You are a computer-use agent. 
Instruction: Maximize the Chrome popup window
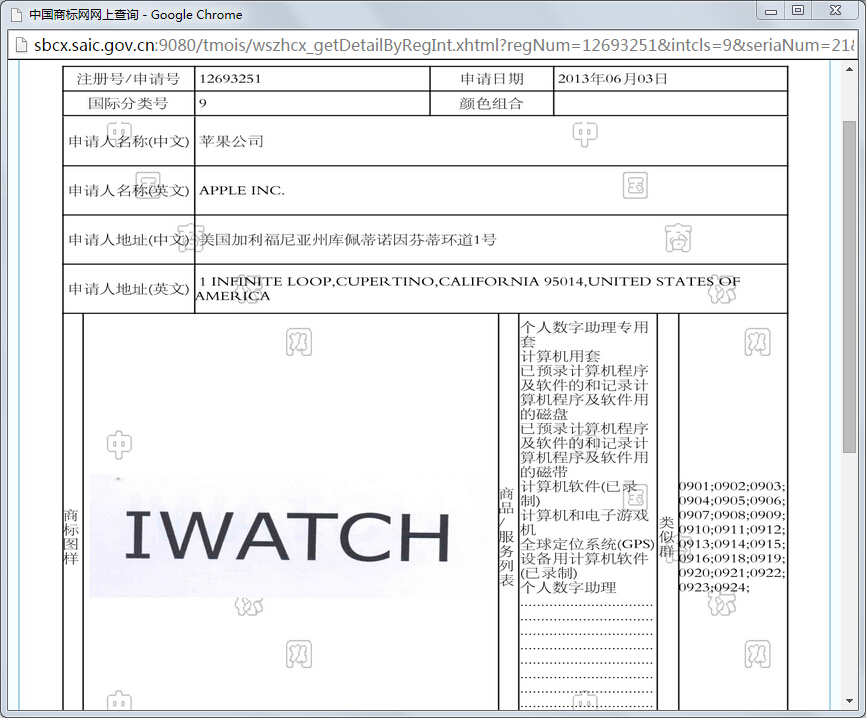[x=798, y=11]
